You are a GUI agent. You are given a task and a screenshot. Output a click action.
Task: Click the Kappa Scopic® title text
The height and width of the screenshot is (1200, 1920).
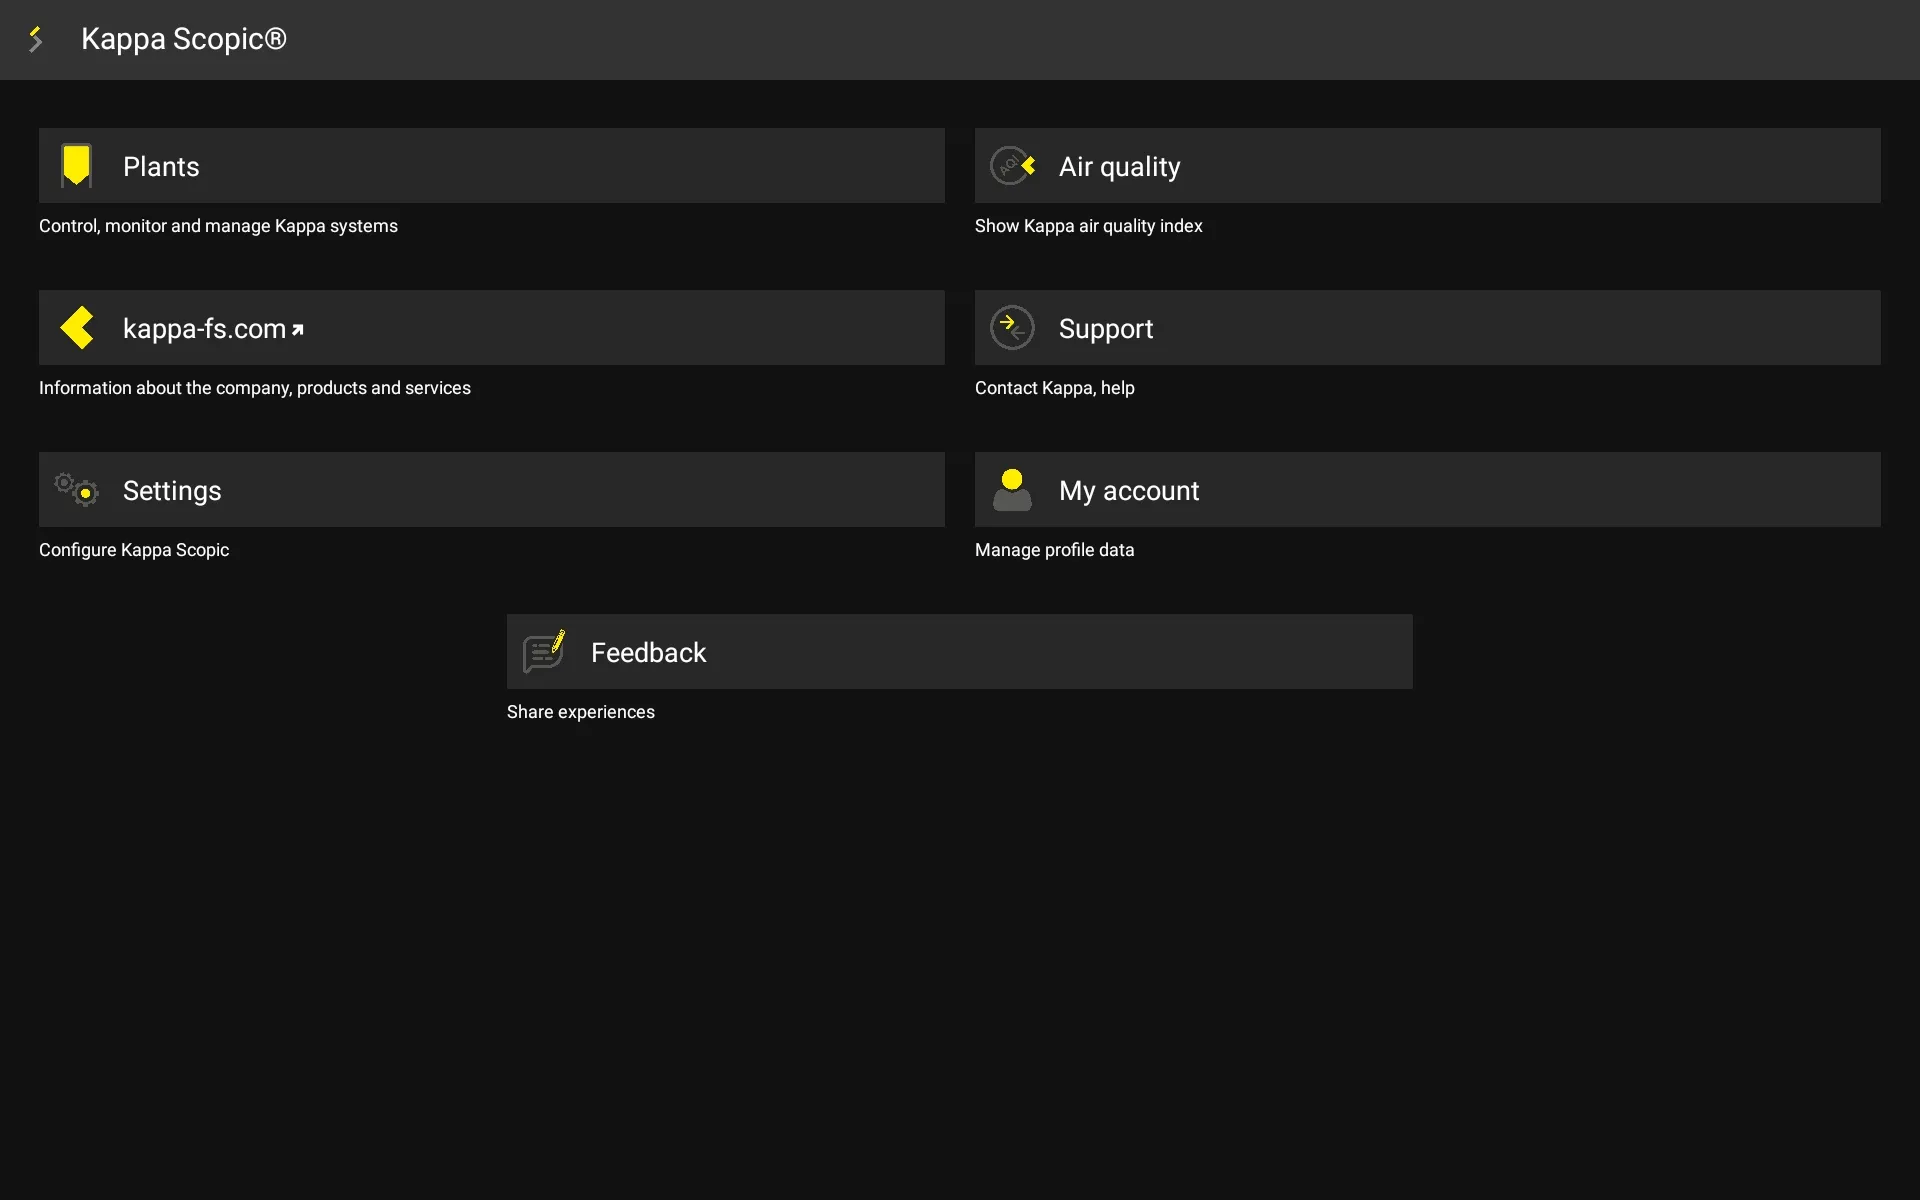184,39
